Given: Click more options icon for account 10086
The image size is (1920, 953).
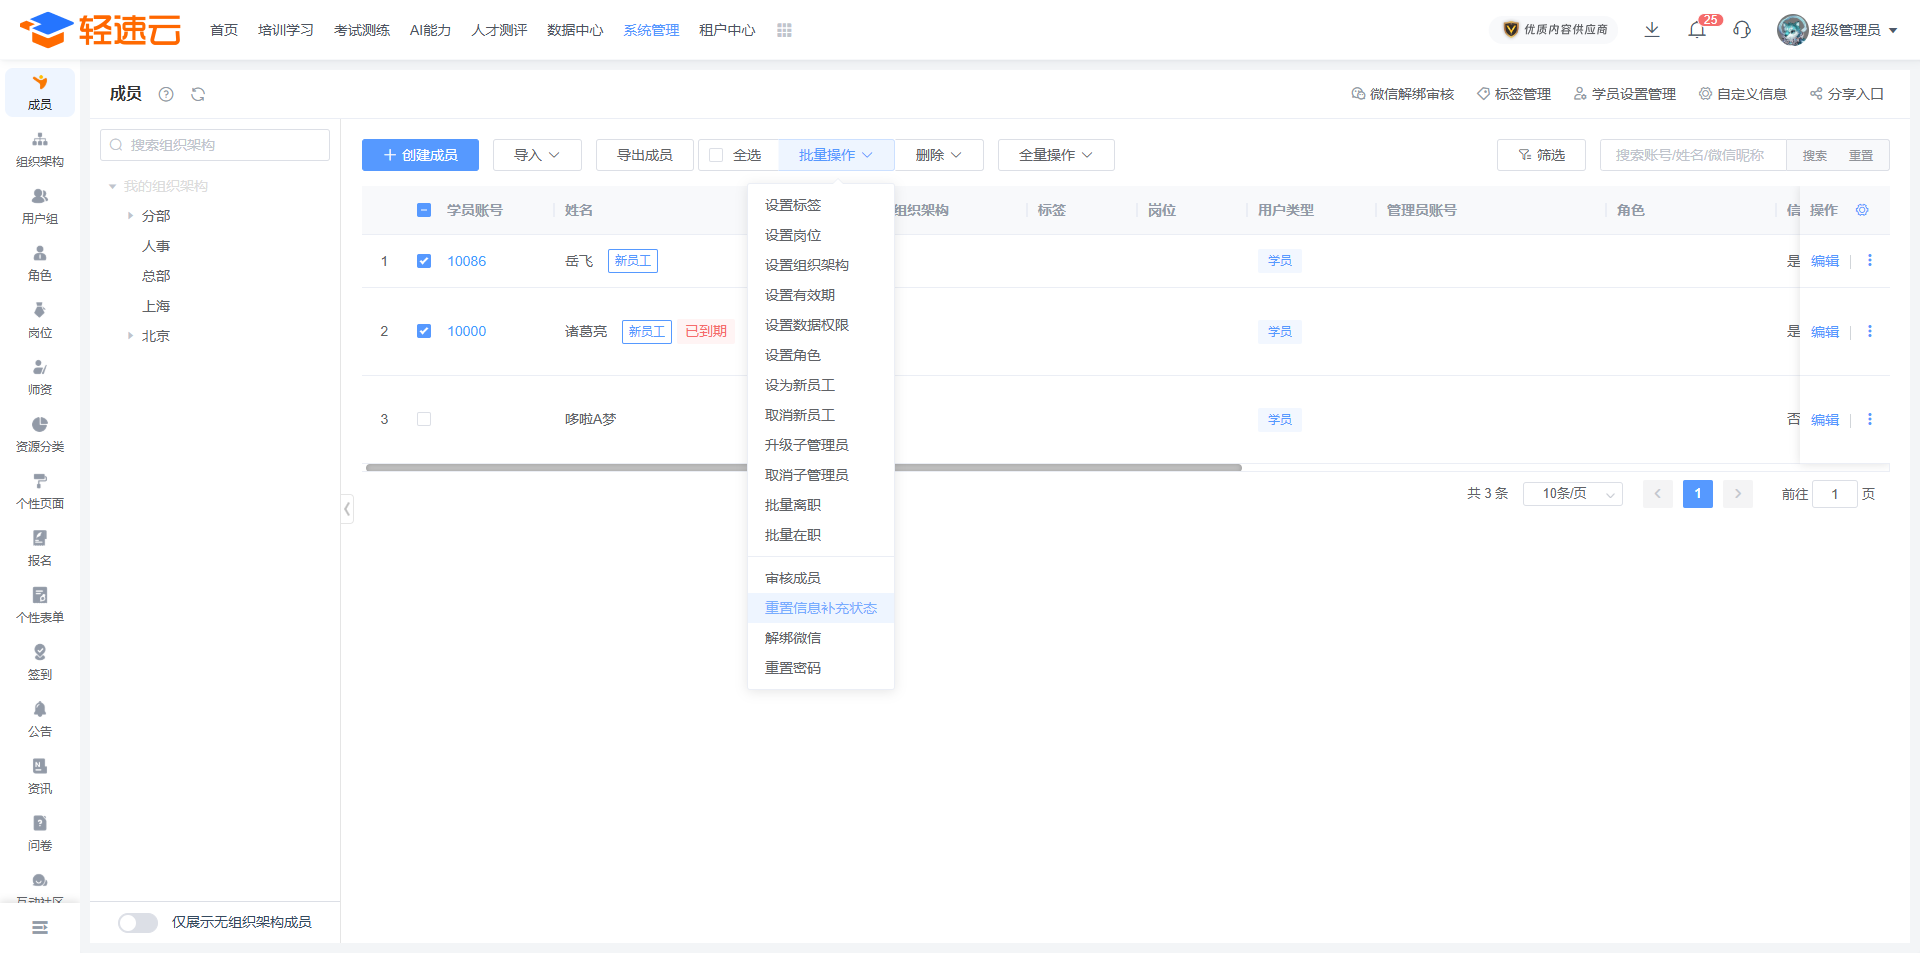Looking at the screenshot, I should click(x=1869, y=261).
